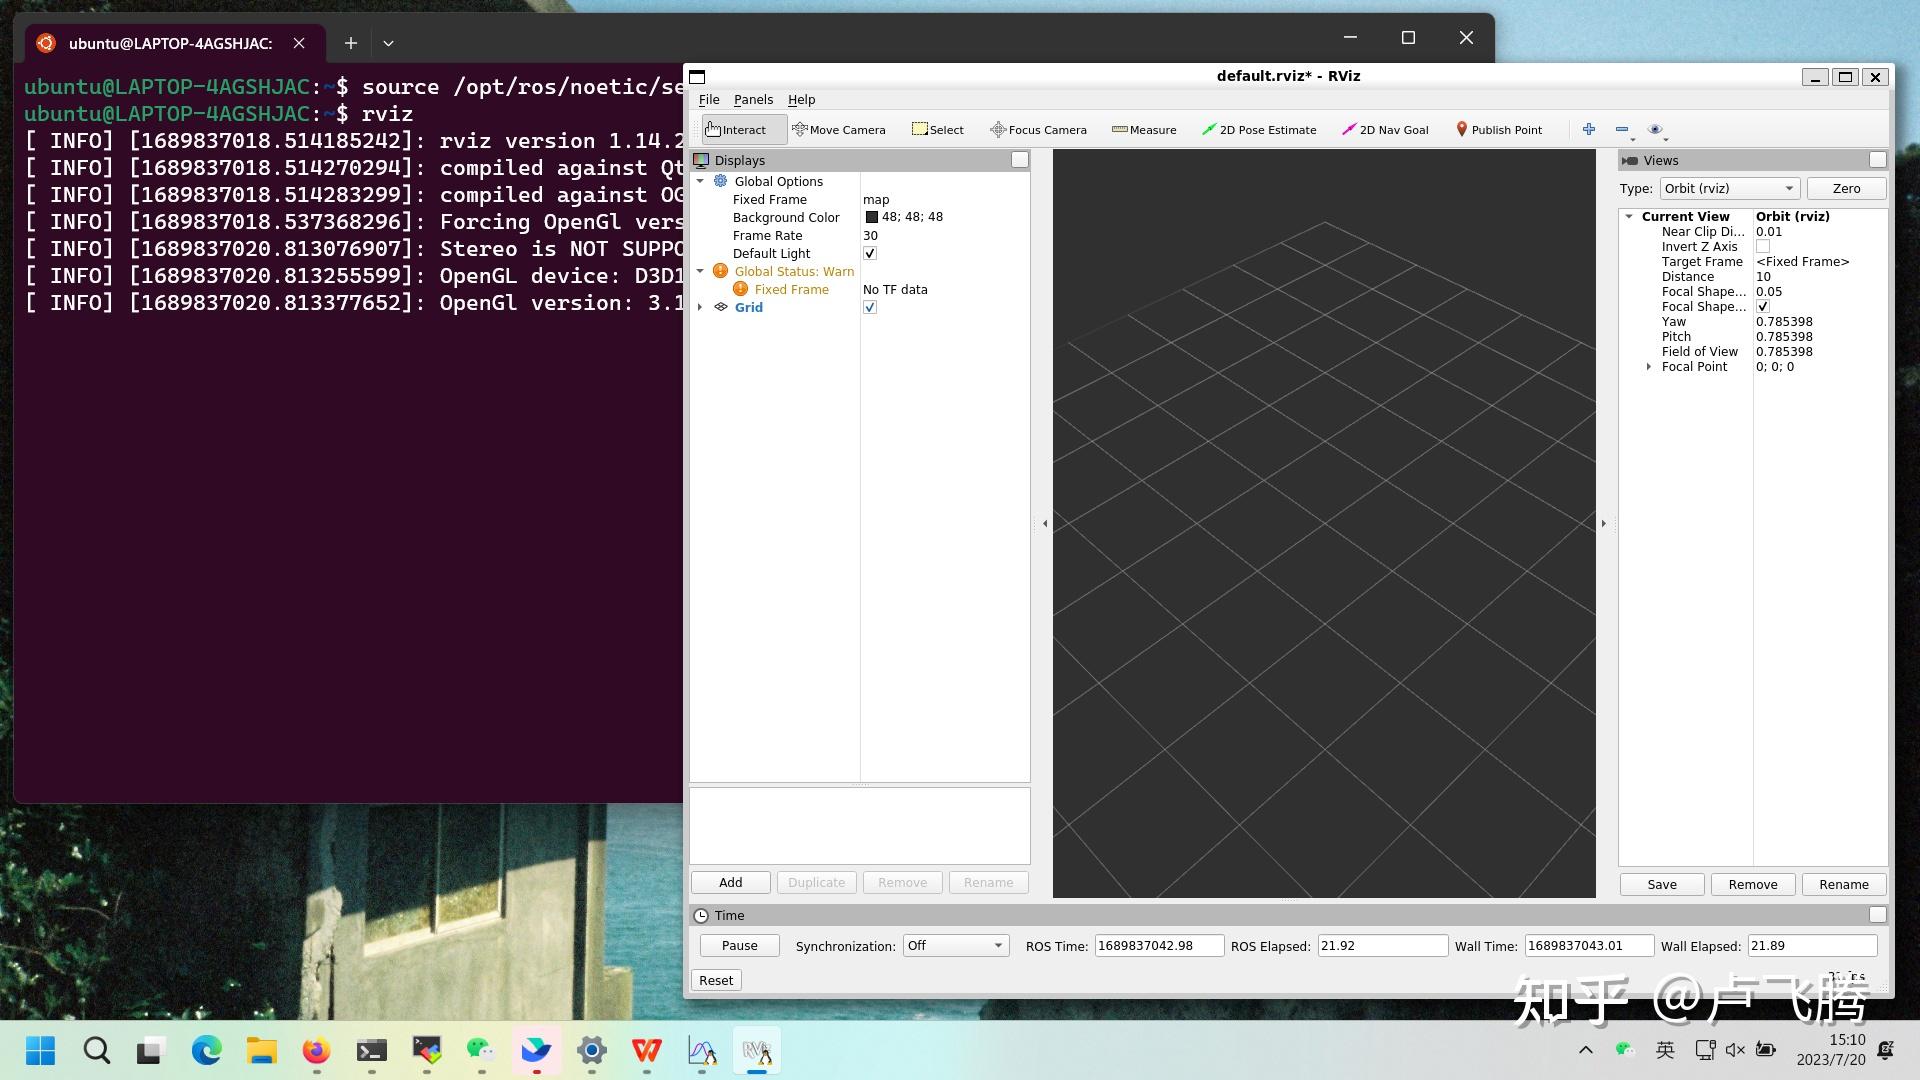Open the Panels menu
This screenshot has width=1920, height=1080.
(753, 99)
